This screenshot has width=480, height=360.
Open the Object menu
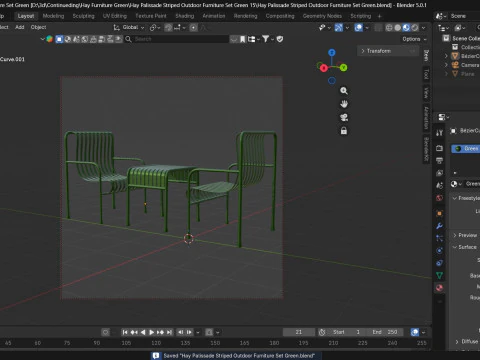(38, 27)
